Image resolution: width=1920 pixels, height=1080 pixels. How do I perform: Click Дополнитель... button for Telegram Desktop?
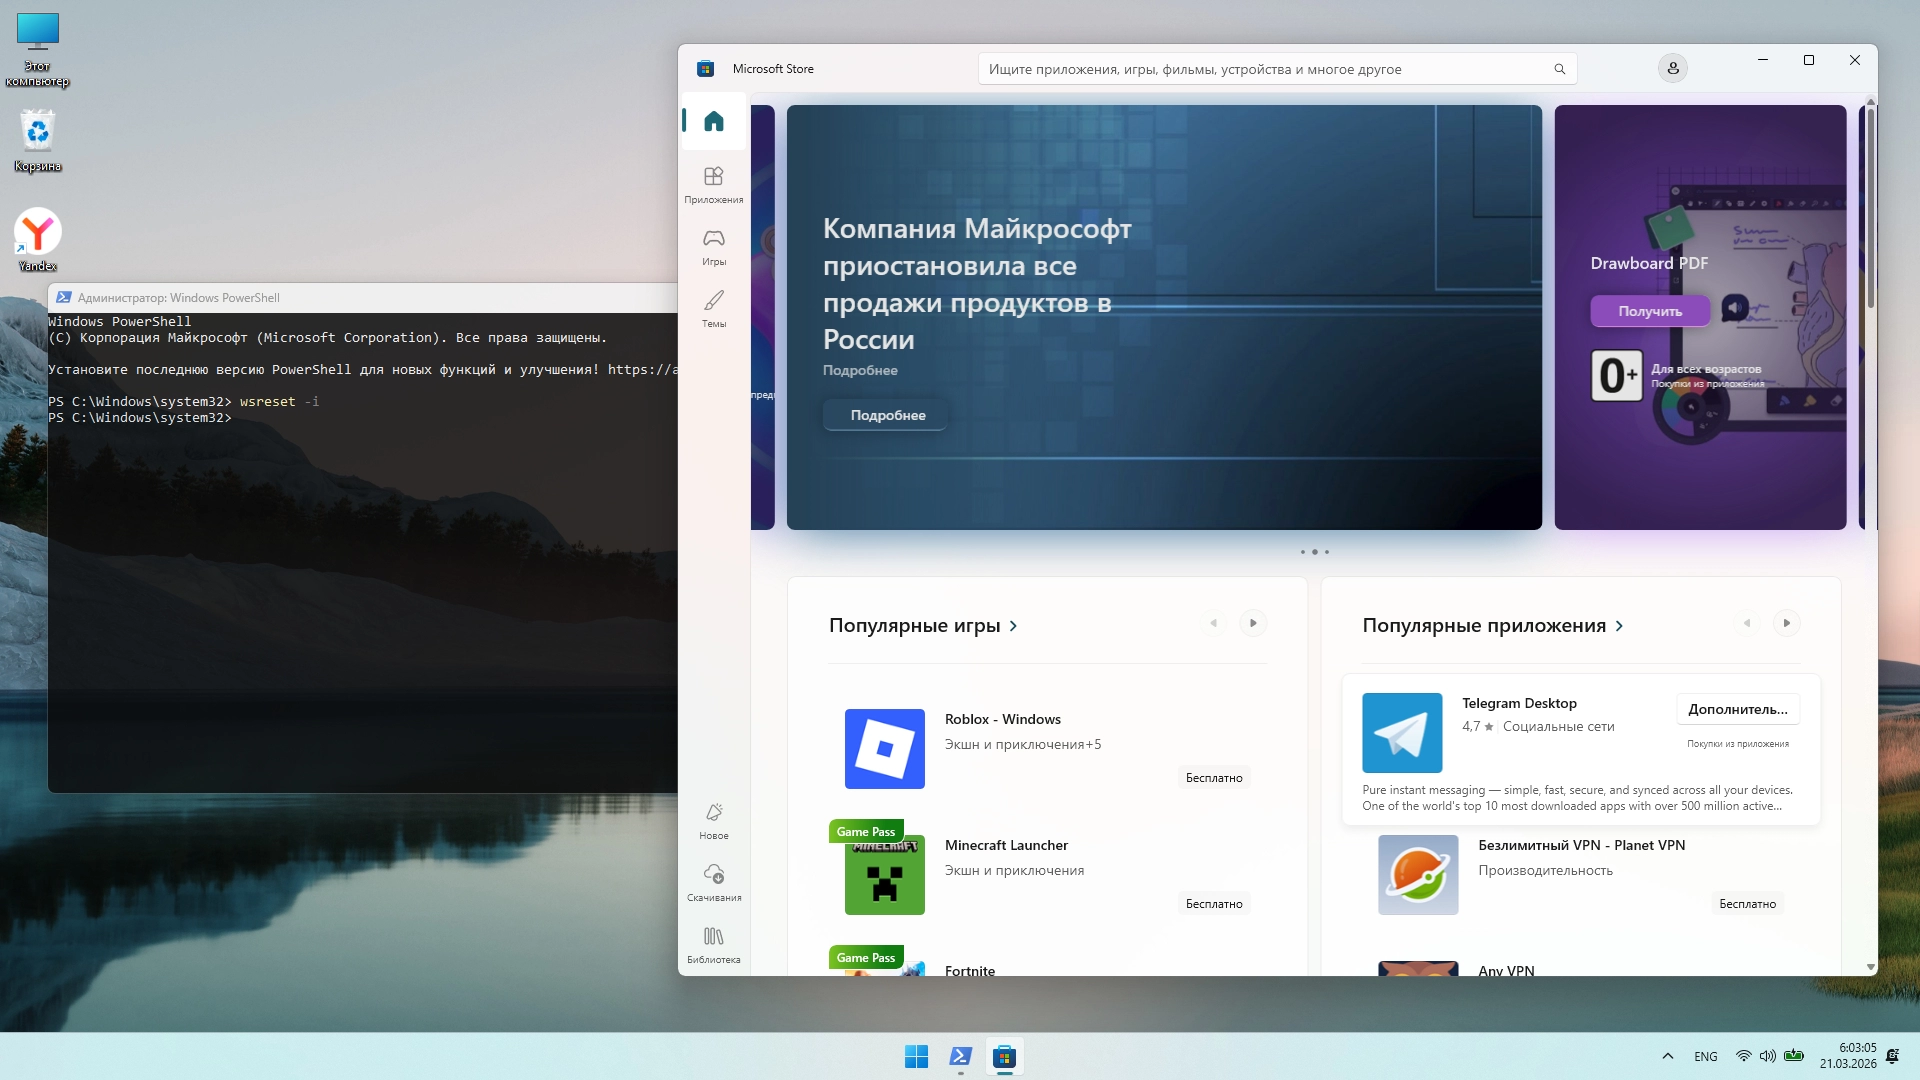(1737, 709)
